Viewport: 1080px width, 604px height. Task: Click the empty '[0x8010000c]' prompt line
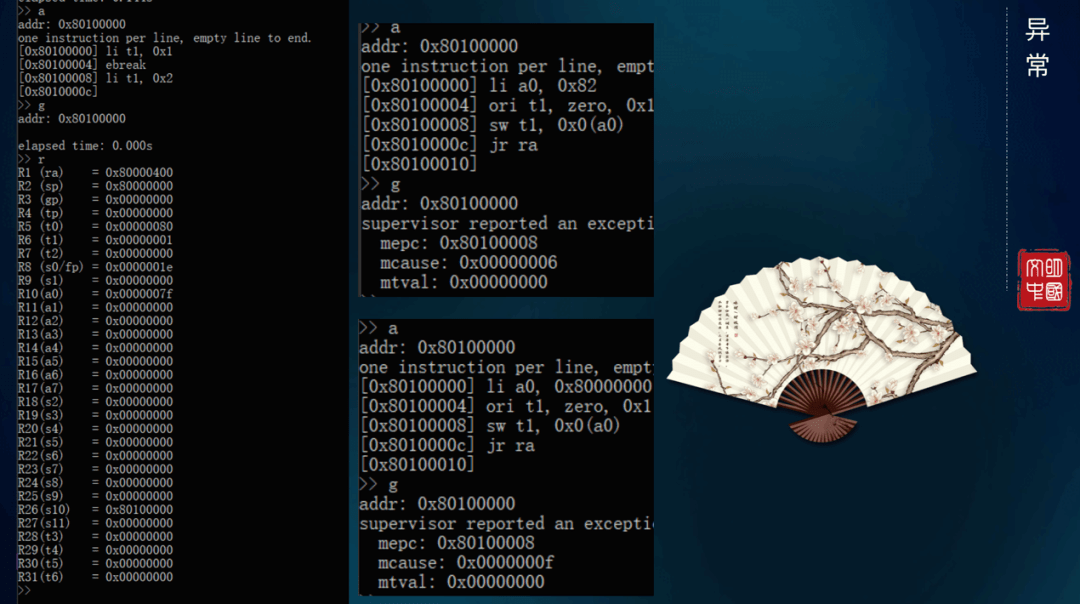(58, 92)
